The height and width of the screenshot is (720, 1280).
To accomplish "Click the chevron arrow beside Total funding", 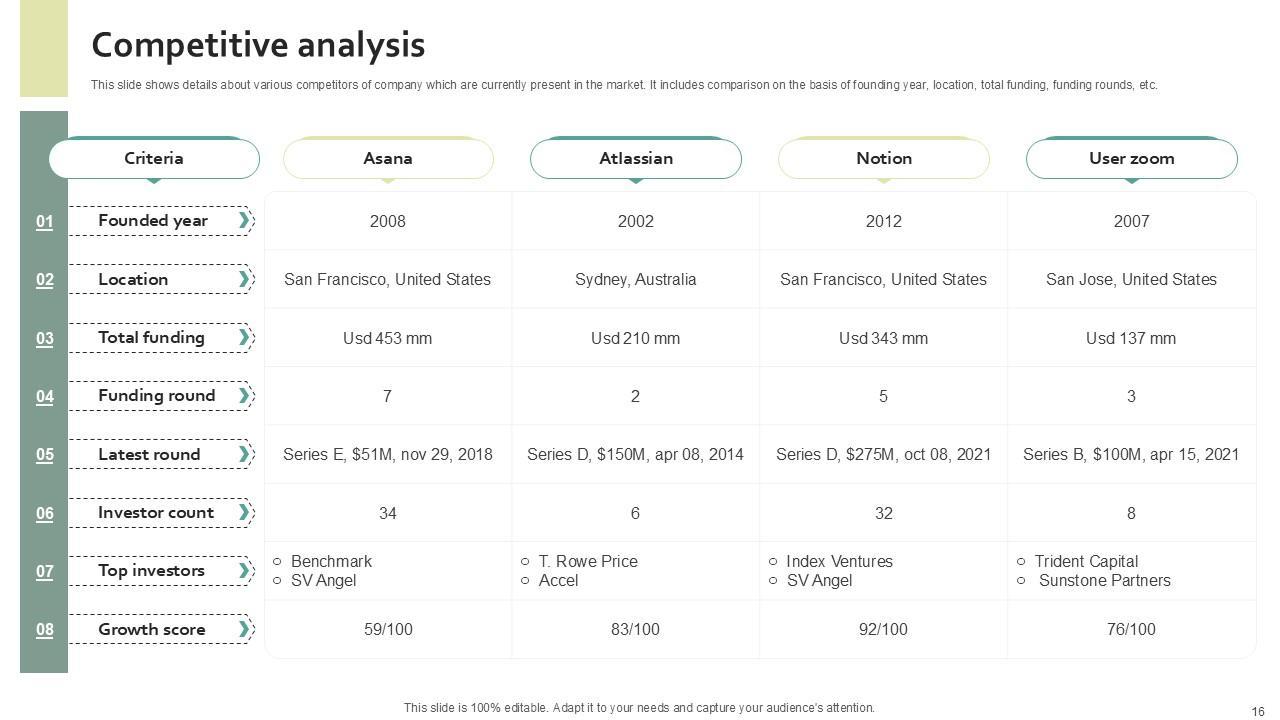I will (x=244, y=338).
